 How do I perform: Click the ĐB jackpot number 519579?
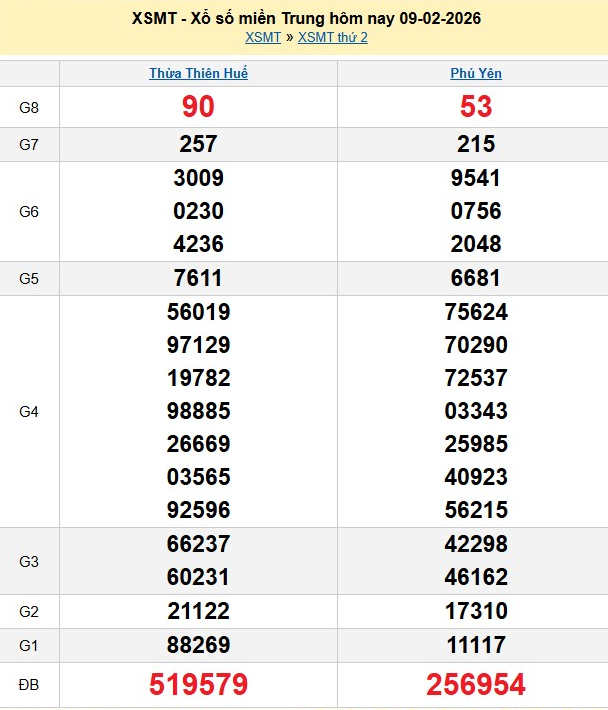point(198,684)
